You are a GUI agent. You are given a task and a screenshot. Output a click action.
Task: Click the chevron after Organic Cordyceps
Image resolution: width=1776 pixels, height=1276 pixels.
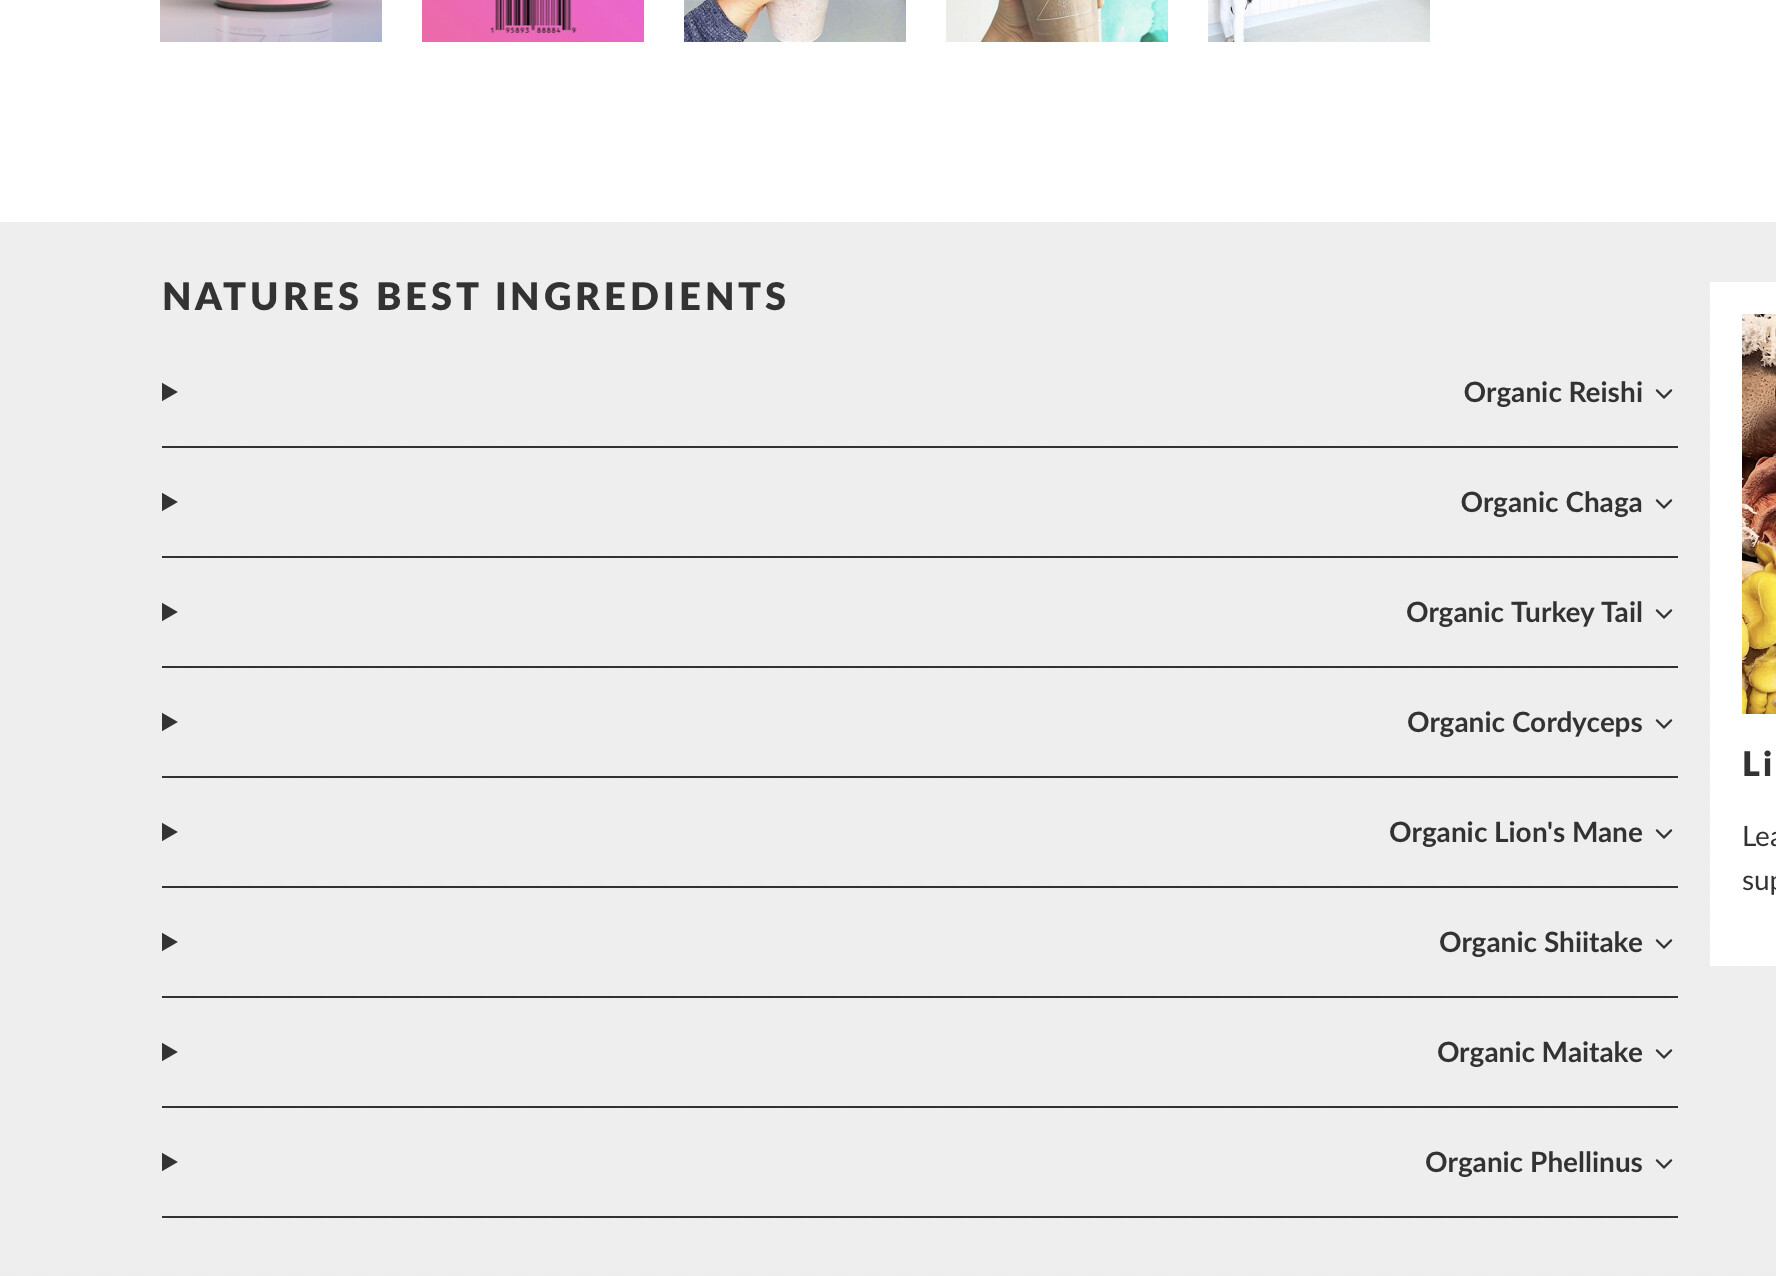click(1664, 724)
